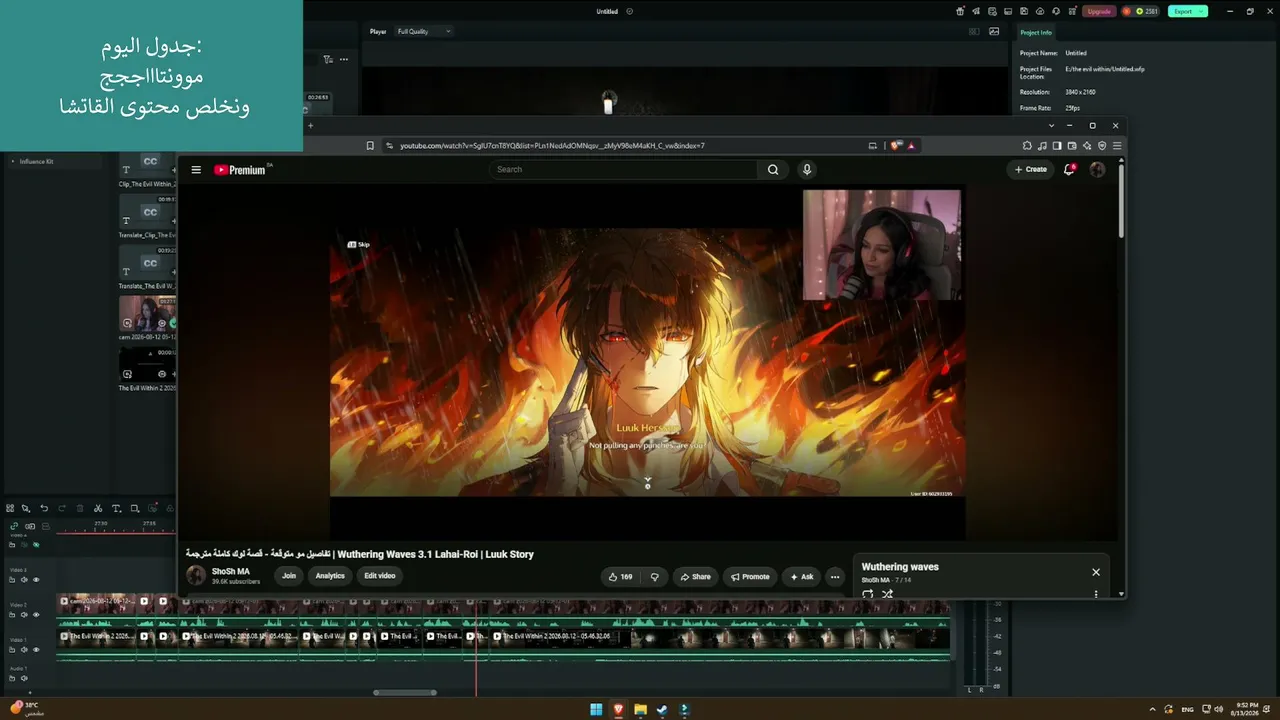Mute the Video 3 track
The height and width of the screenshot is (720, 1280).
pyautogui.click(x=24, y=580)
